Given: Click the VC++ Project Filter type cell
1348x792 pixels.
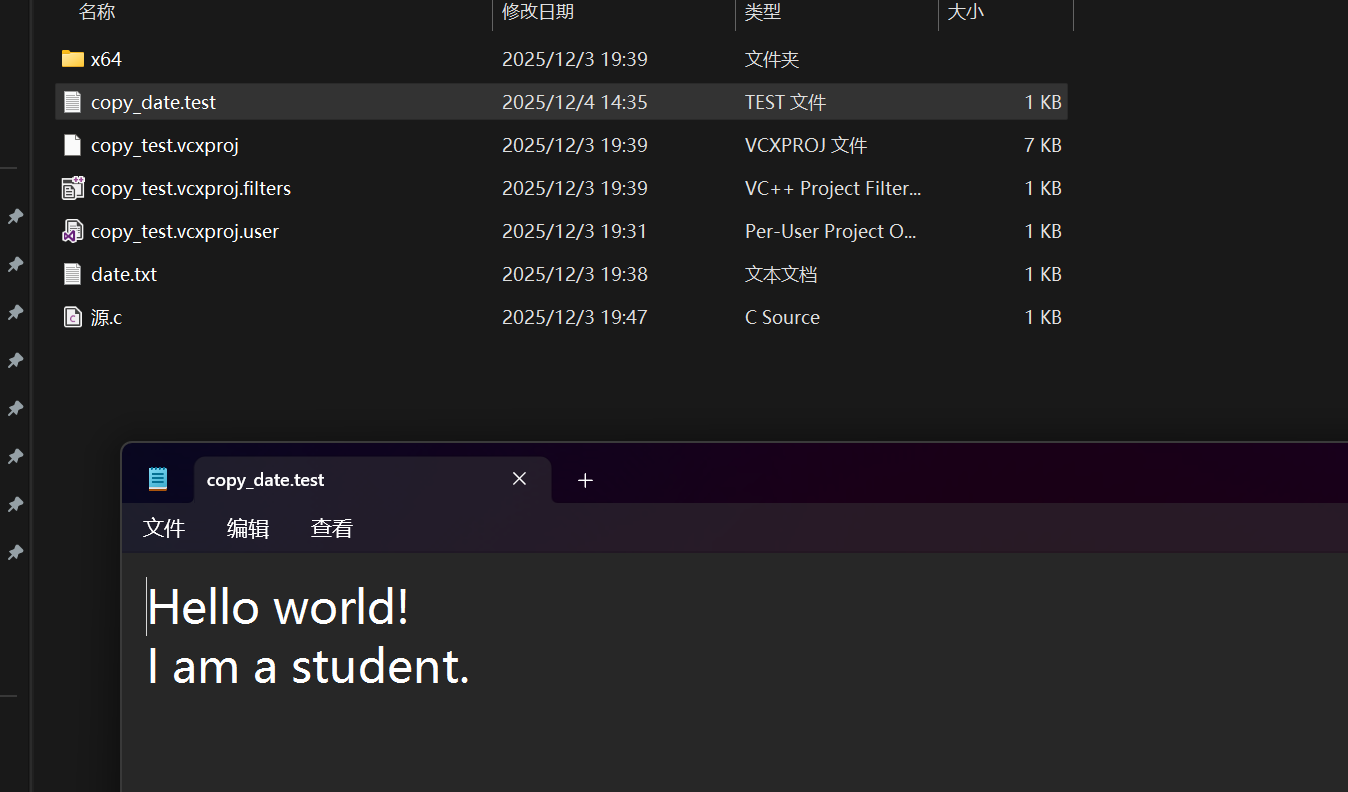Looking at the screenshot, I should (833, 188).
